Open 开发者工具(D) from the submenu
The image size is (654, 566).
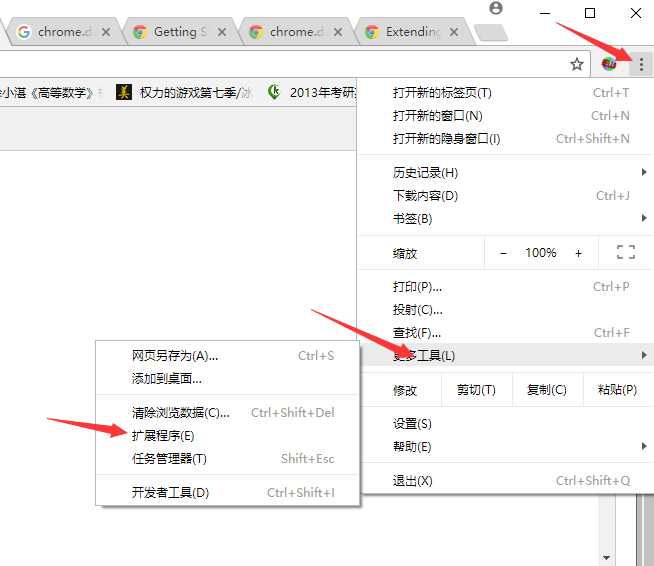tap(227, 493)
